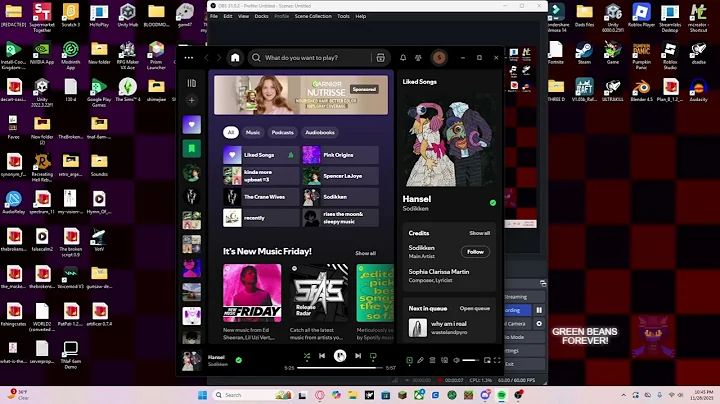Go back in Spotify navigation
720x404 pixels.
[207, 58]
